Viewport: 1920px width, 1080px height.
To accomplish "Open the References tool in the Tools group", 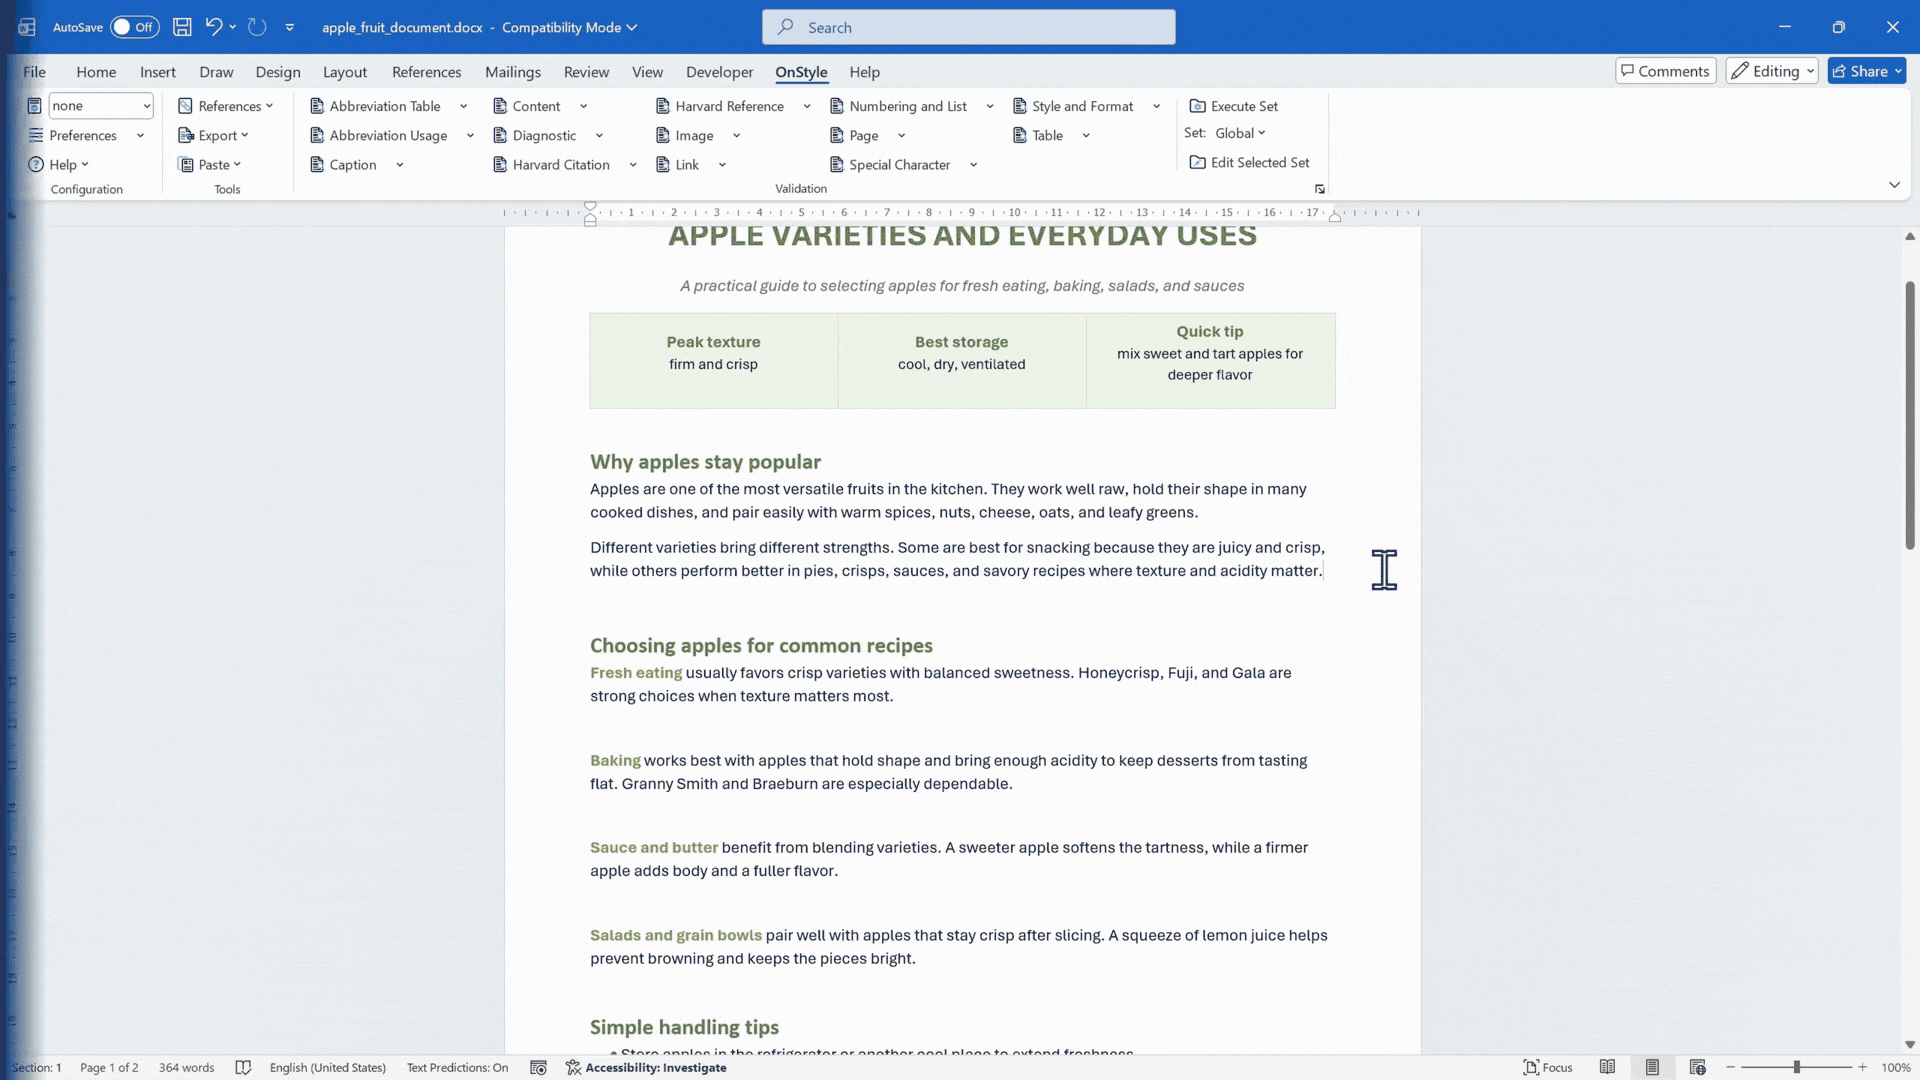I will click(226, 106).
